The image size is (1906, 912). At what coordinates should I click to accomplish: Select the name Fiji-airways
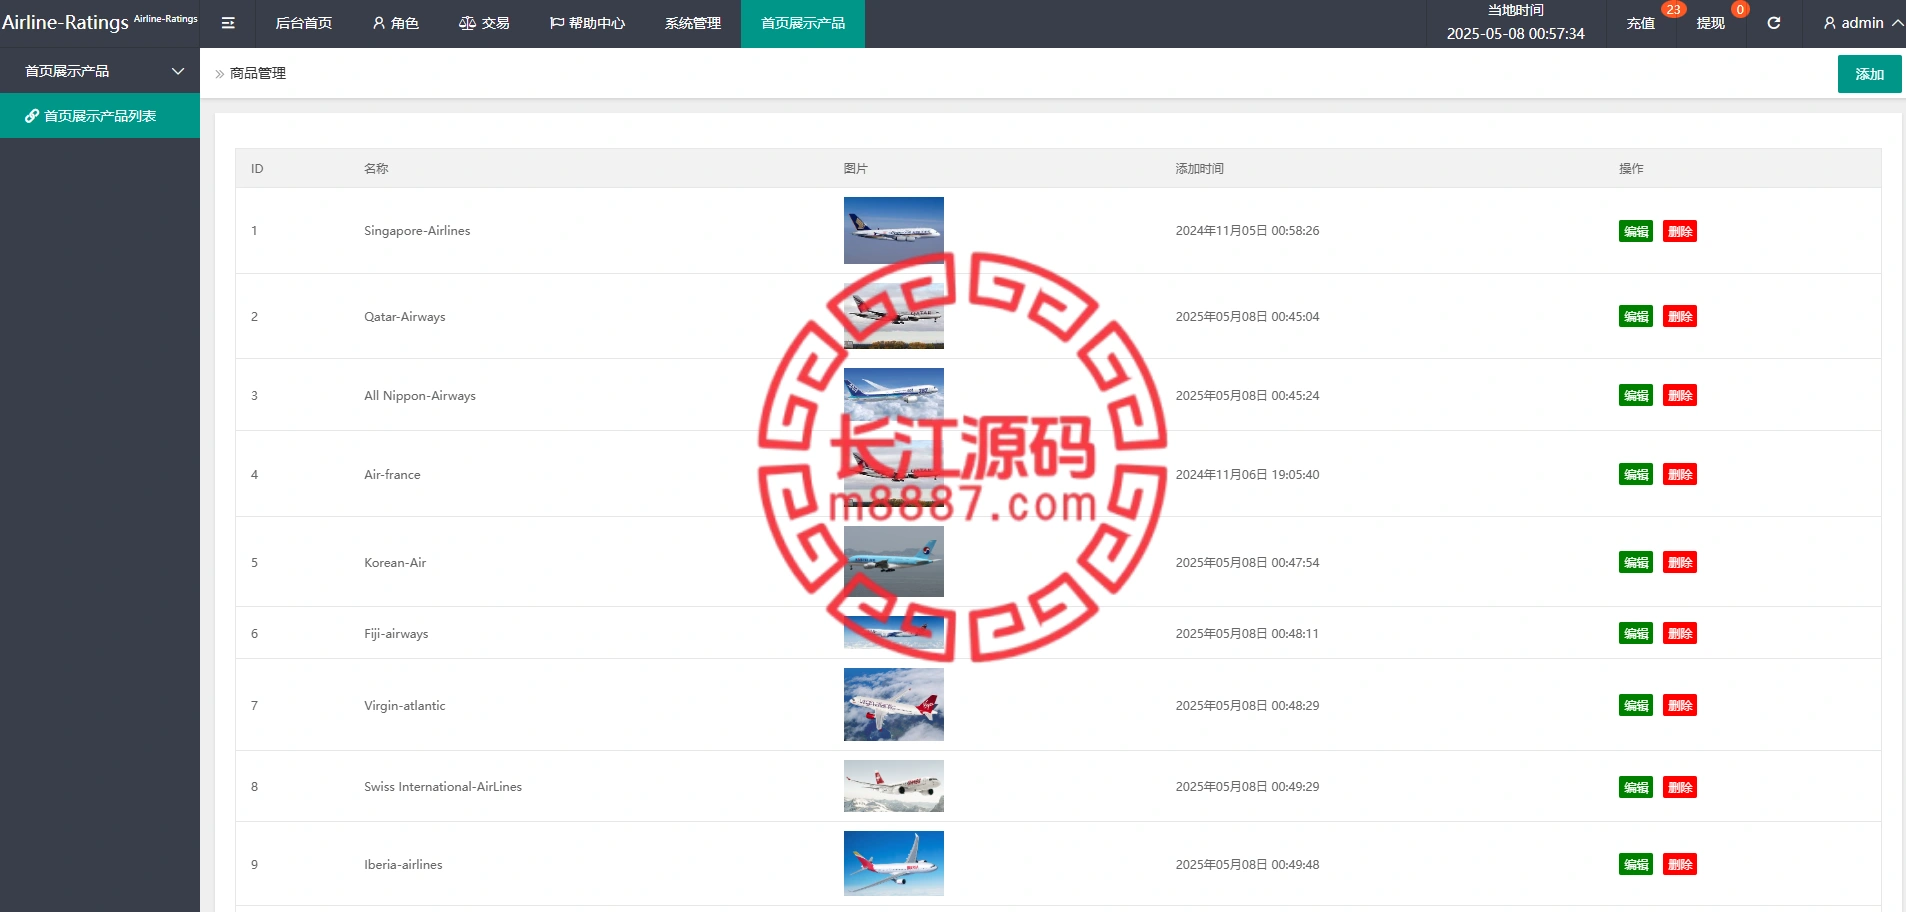pos(396,633)
